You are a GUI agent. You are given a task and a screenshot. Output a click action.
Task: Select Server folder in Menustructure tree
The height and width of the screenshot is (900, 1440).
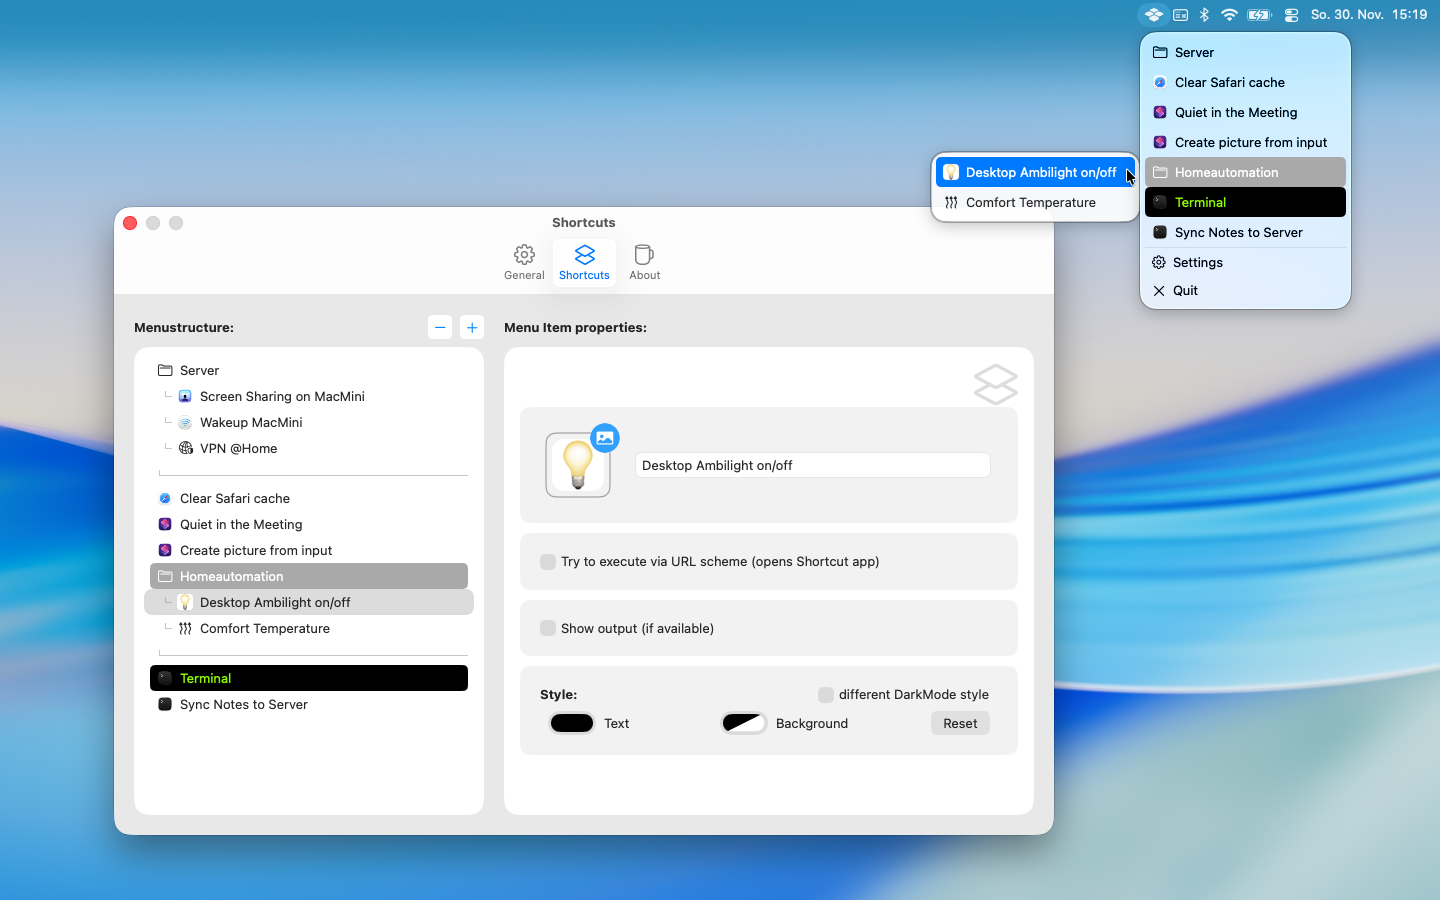[x=199, y=370]
